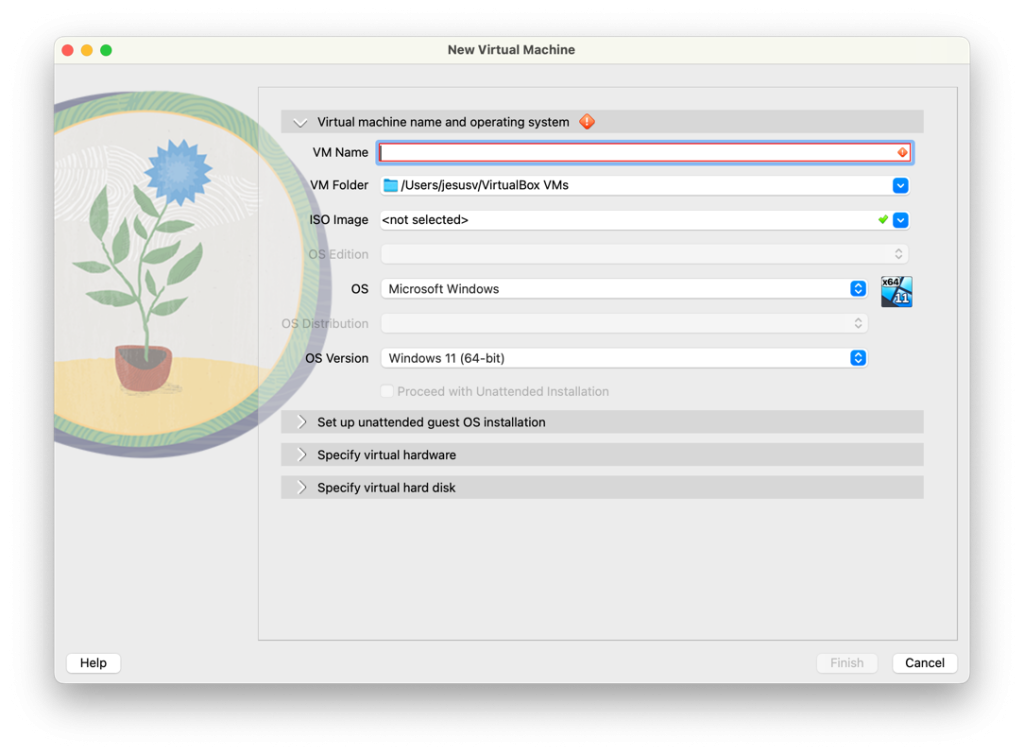Open the OS Version dropdown showing Windows 11
The height and width of the screenshot is (755, 1024).
(x=857, y=358)
